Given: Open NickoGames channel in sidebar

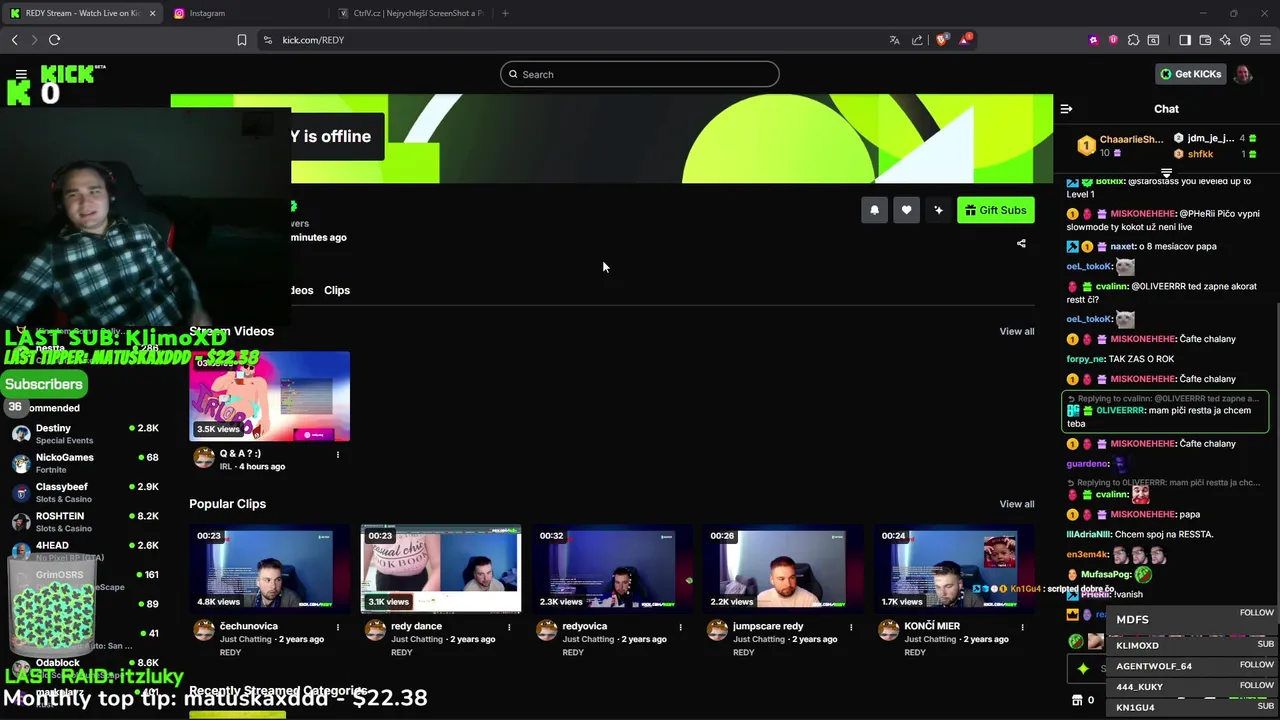Looking at the screenshot, I should (x=85, y=463).
